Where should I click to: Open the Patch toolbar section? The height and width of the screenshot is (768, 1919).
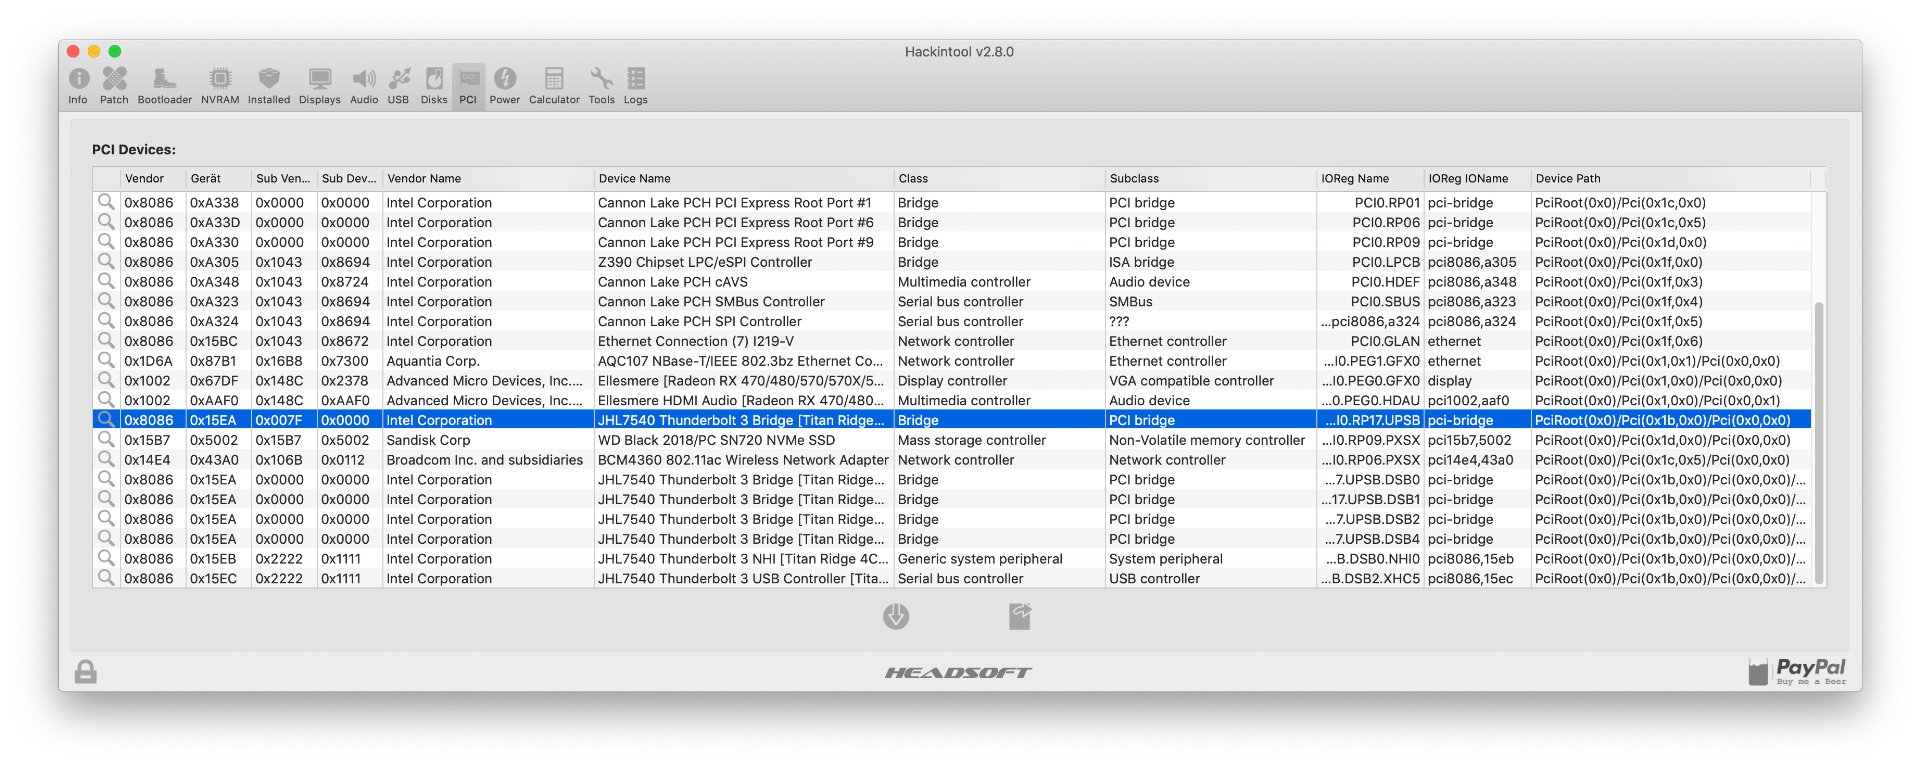pyautogui.click(x=114, y=86)
